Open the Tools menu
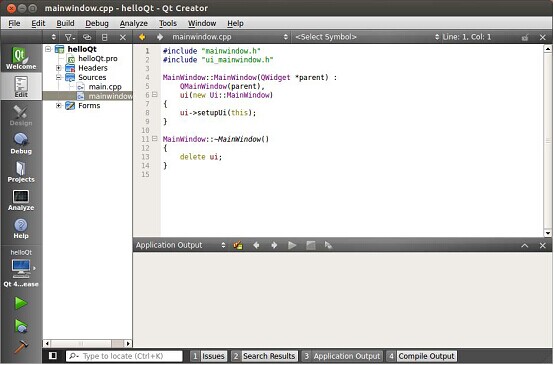Viewport: 554px width, 365px height. pos(168,23)
